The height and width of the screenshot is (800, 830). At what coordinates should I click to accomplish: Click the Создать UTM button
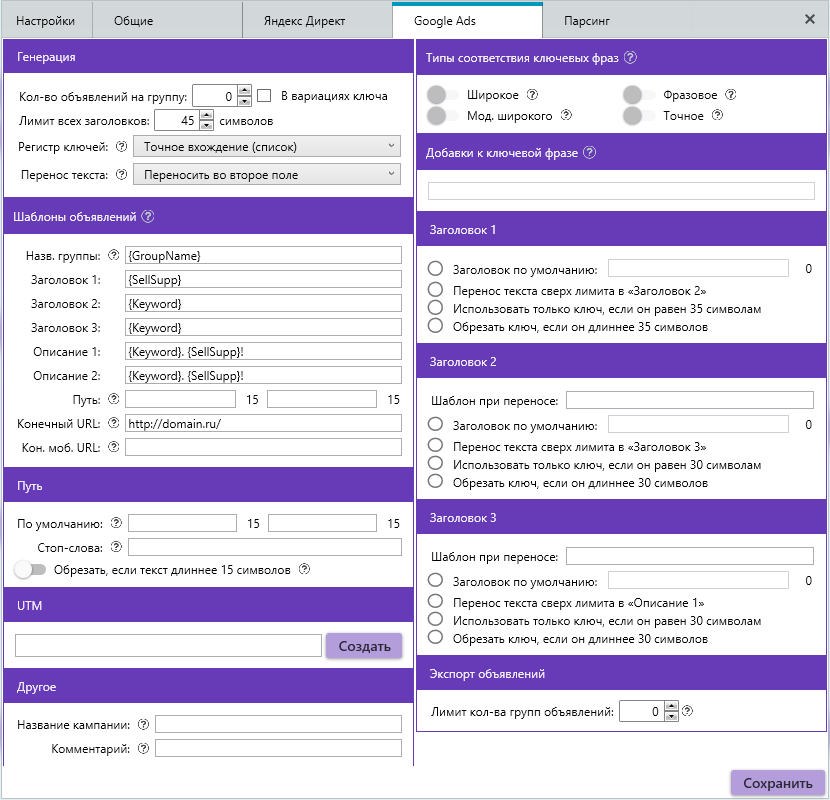tap(364, 646)
